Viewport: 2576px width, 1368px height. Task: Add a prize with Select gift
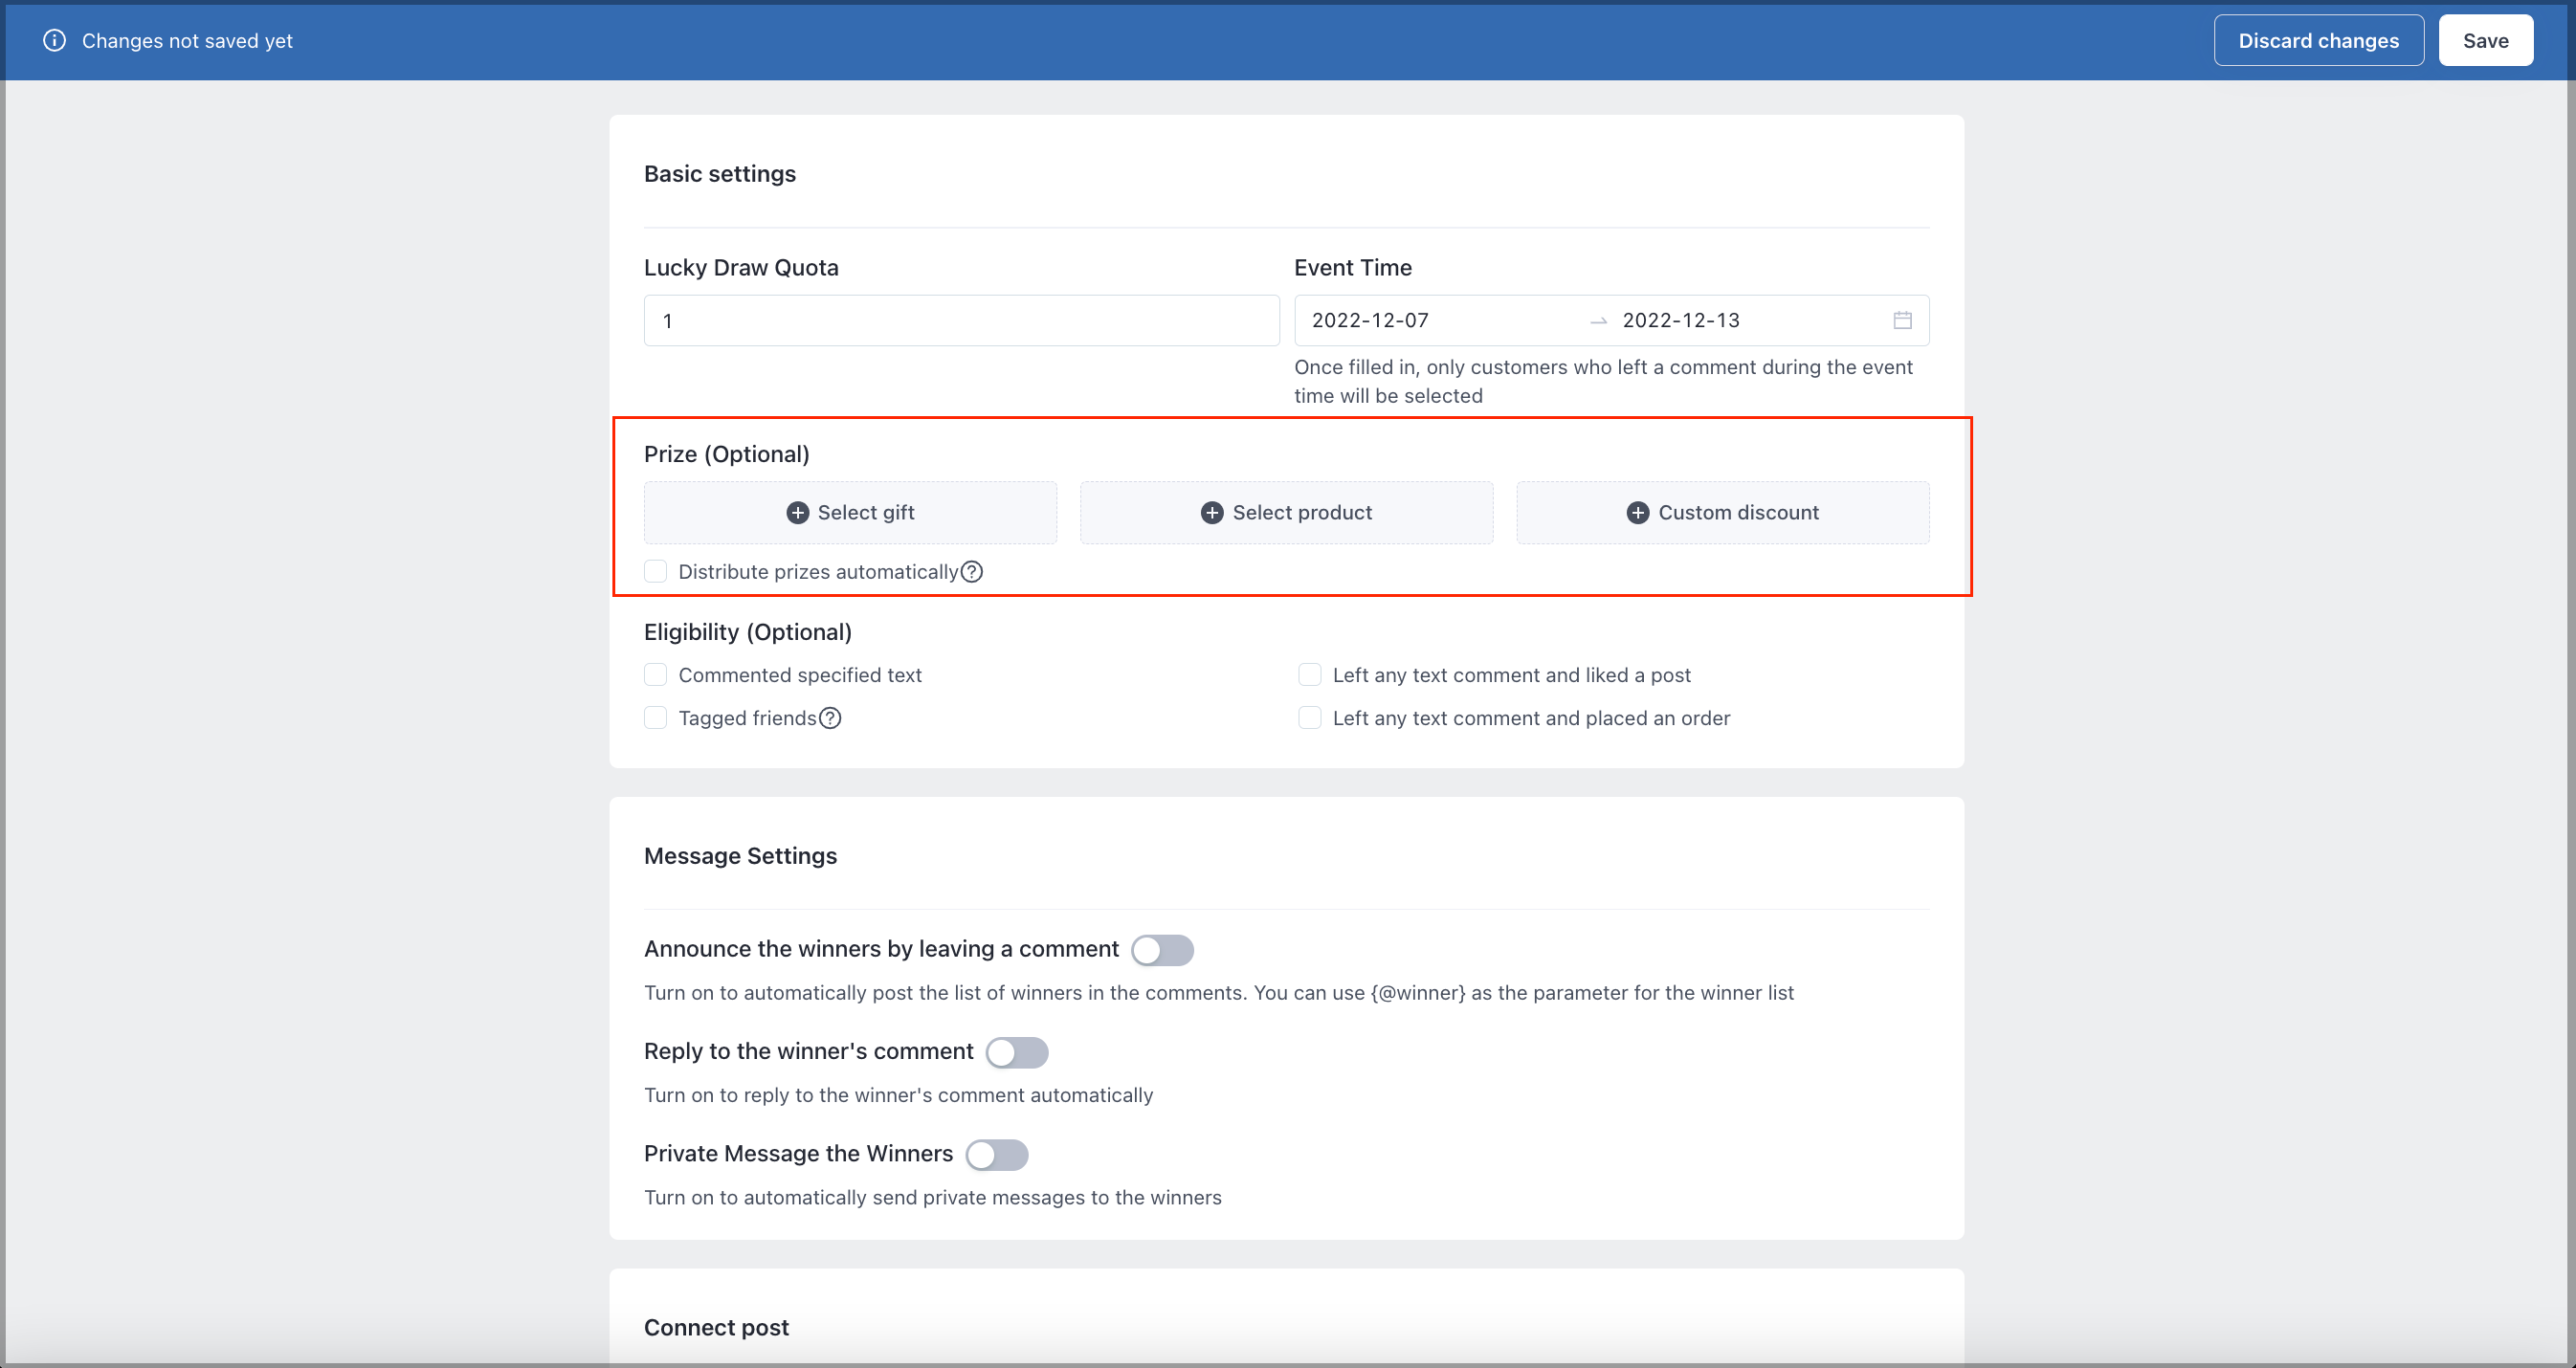coord(850,512)
